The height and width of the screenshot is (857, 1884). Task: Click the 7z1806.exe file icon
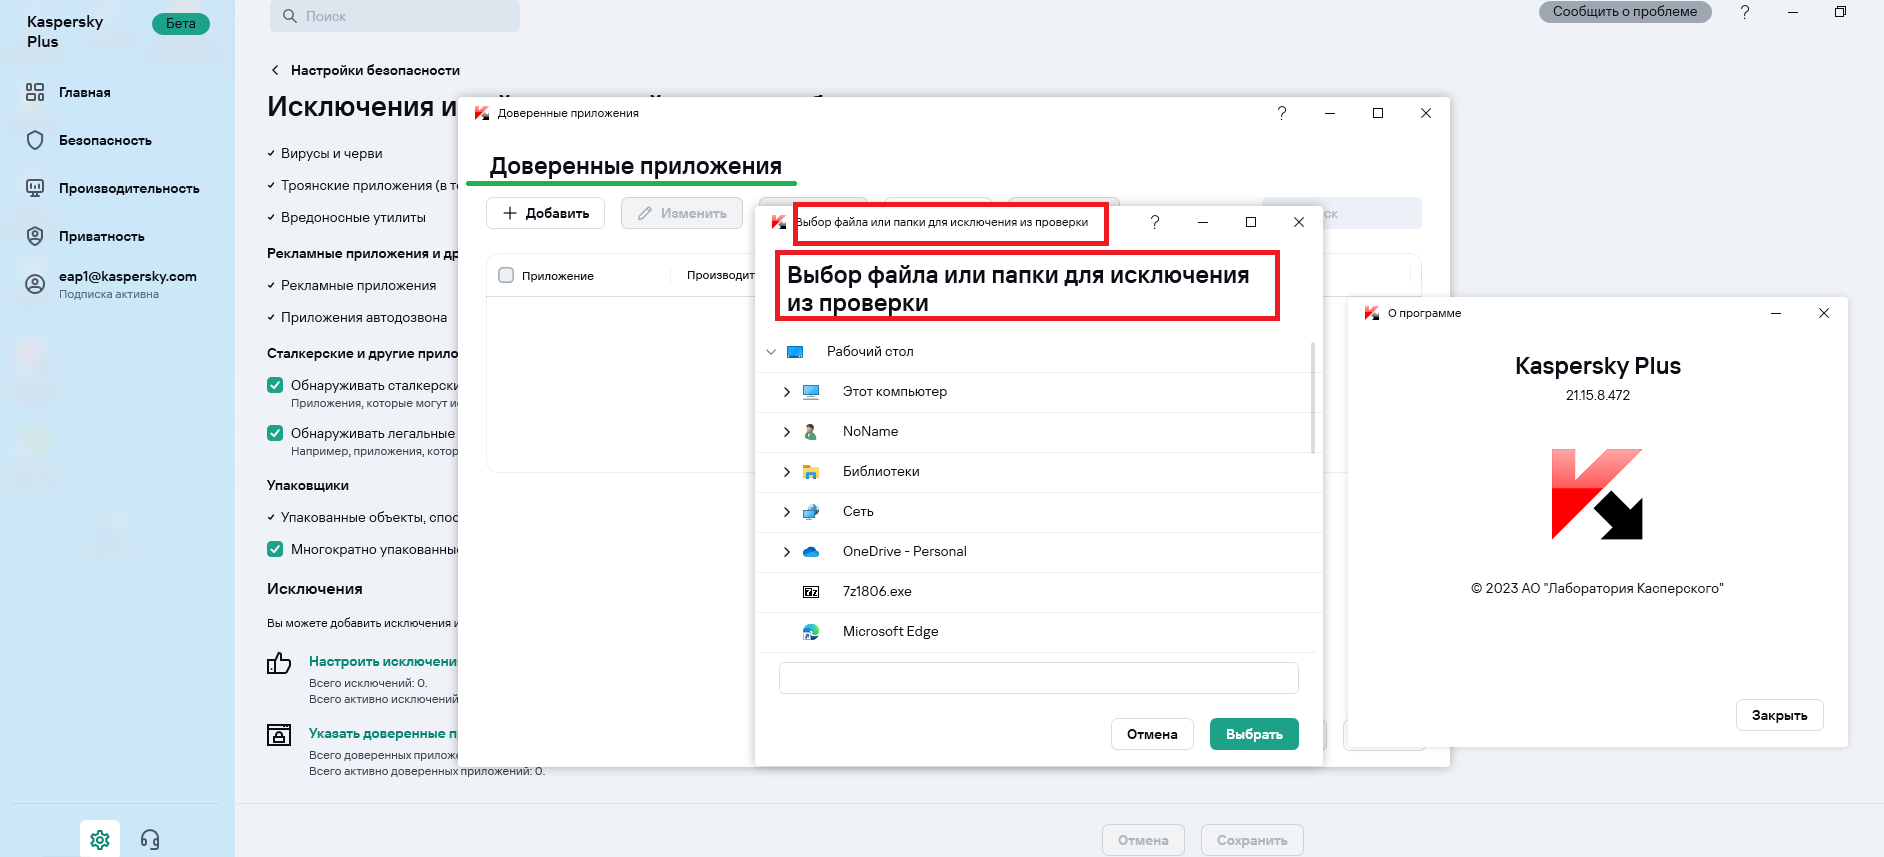[x=811, y=592]
